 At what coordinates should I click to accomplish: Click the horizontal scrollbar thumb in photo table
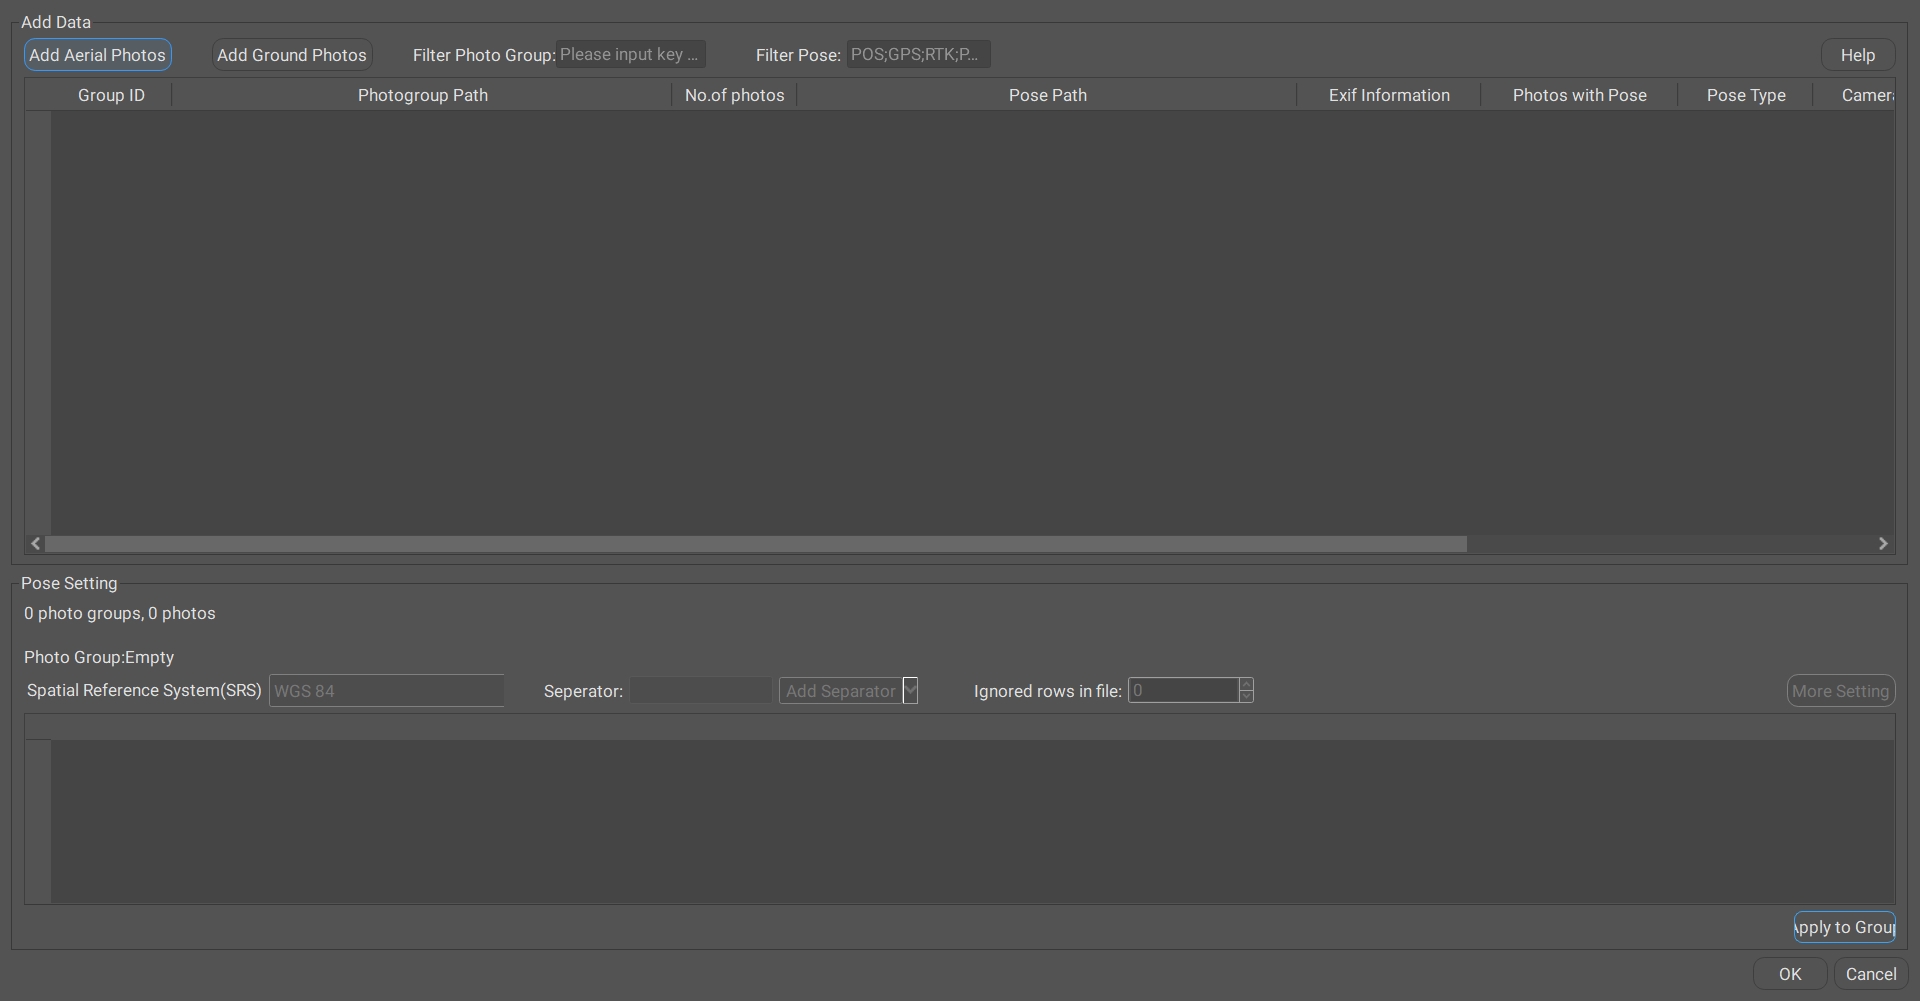pyautogui.click(x=756, y=543)
